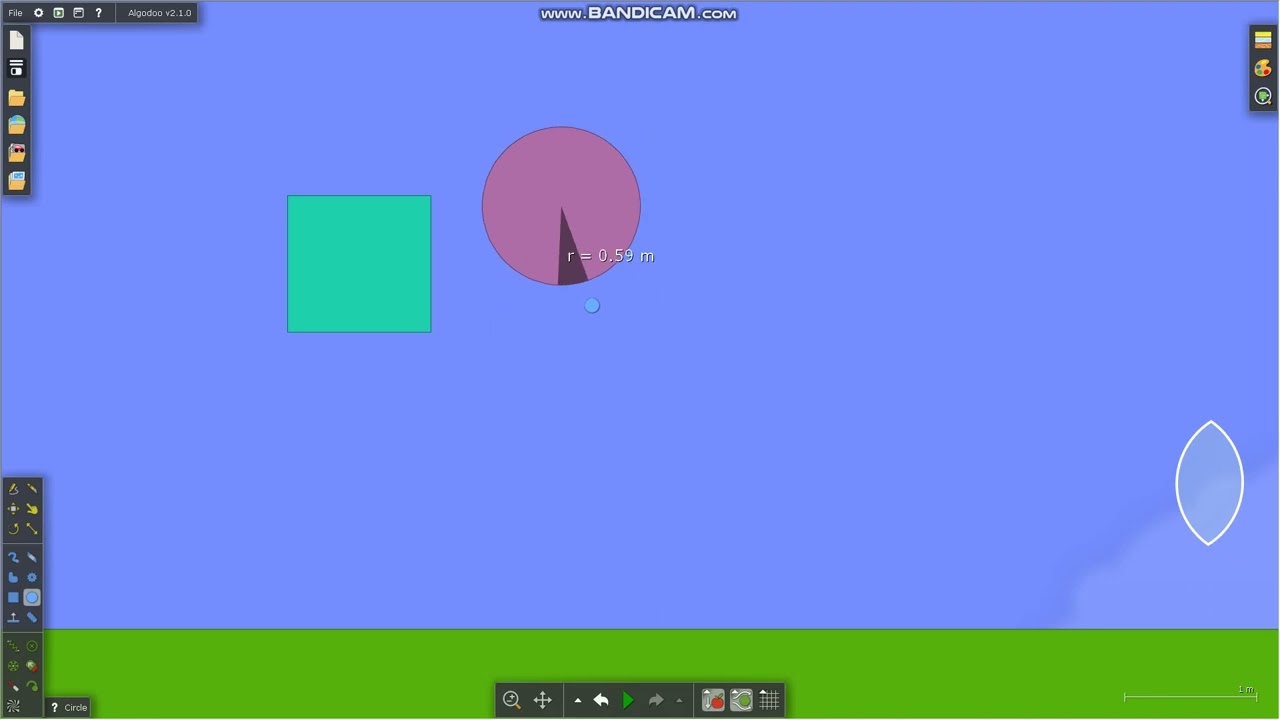1280x720 pixels.
Task: Select the teal square object
Action: pos(359,264)
